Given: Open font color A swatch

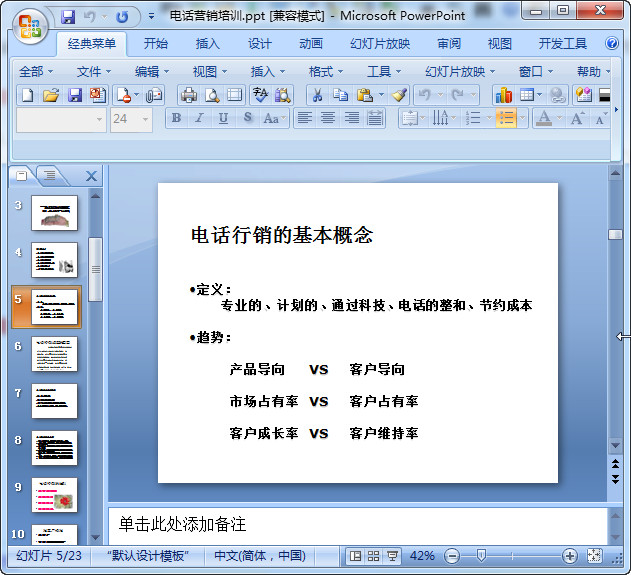Looking at the screenshot, I should pyautogui.click(x=544, y=118).
